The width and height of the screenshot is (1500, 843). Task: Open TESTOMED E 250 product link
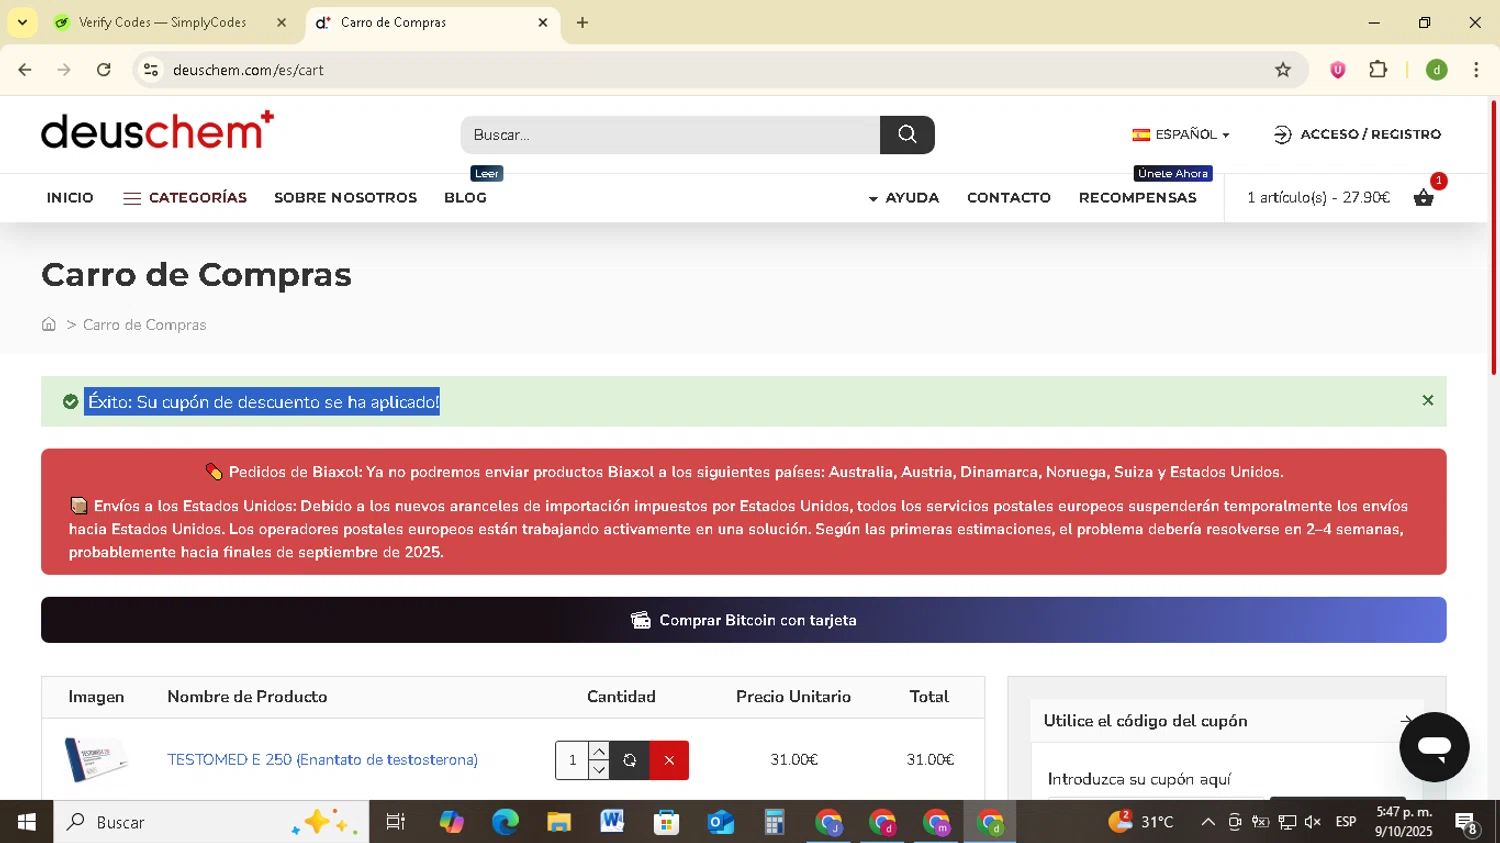click(x=322, y=760)
